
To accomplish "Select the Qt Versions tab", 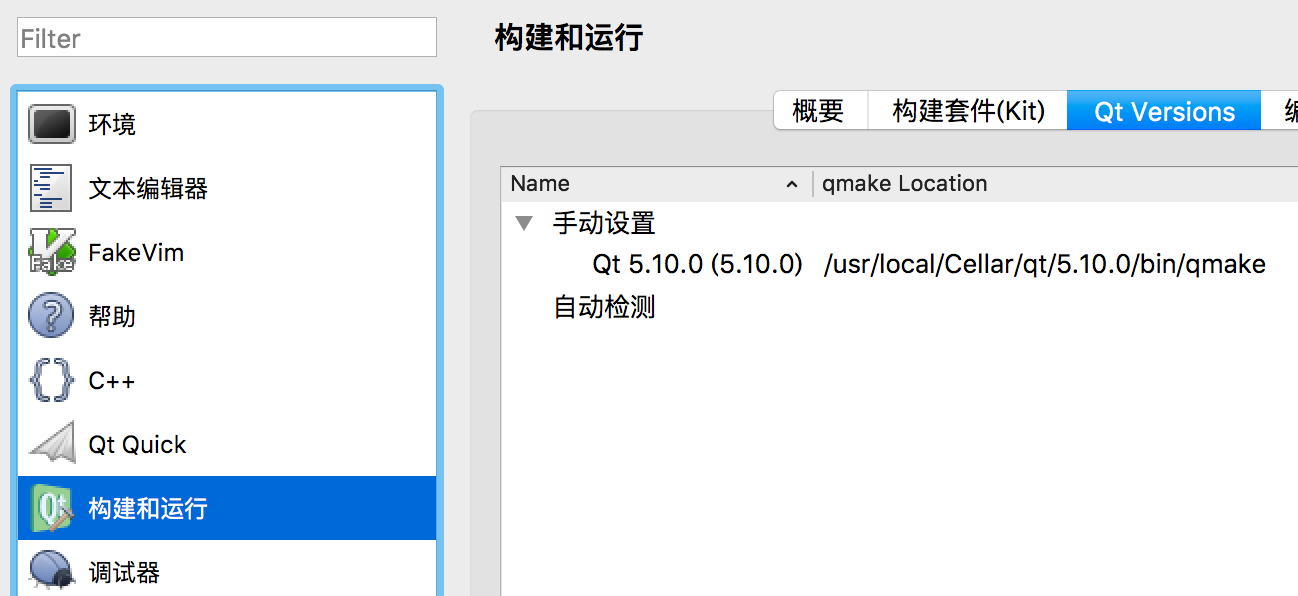I will 1164,111.
